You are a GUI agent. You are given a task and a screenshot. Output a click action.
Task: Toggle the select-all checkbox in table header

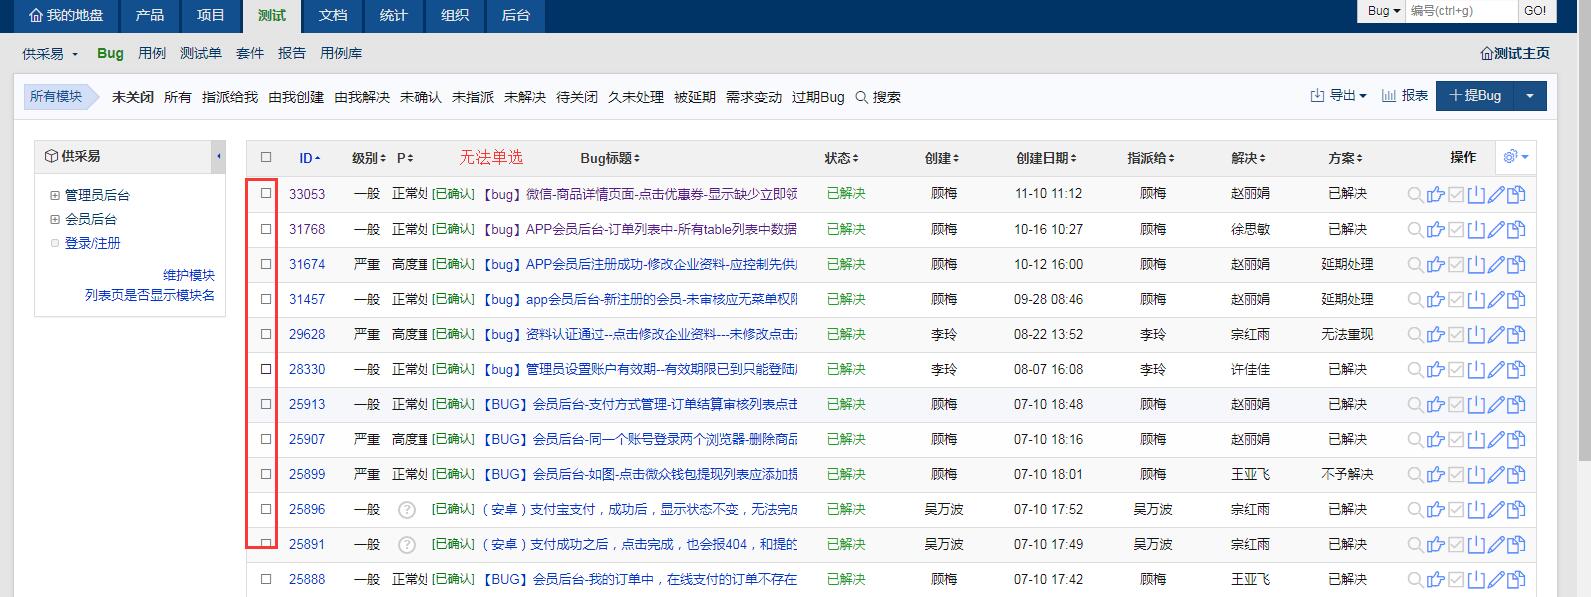pos(266,157)
